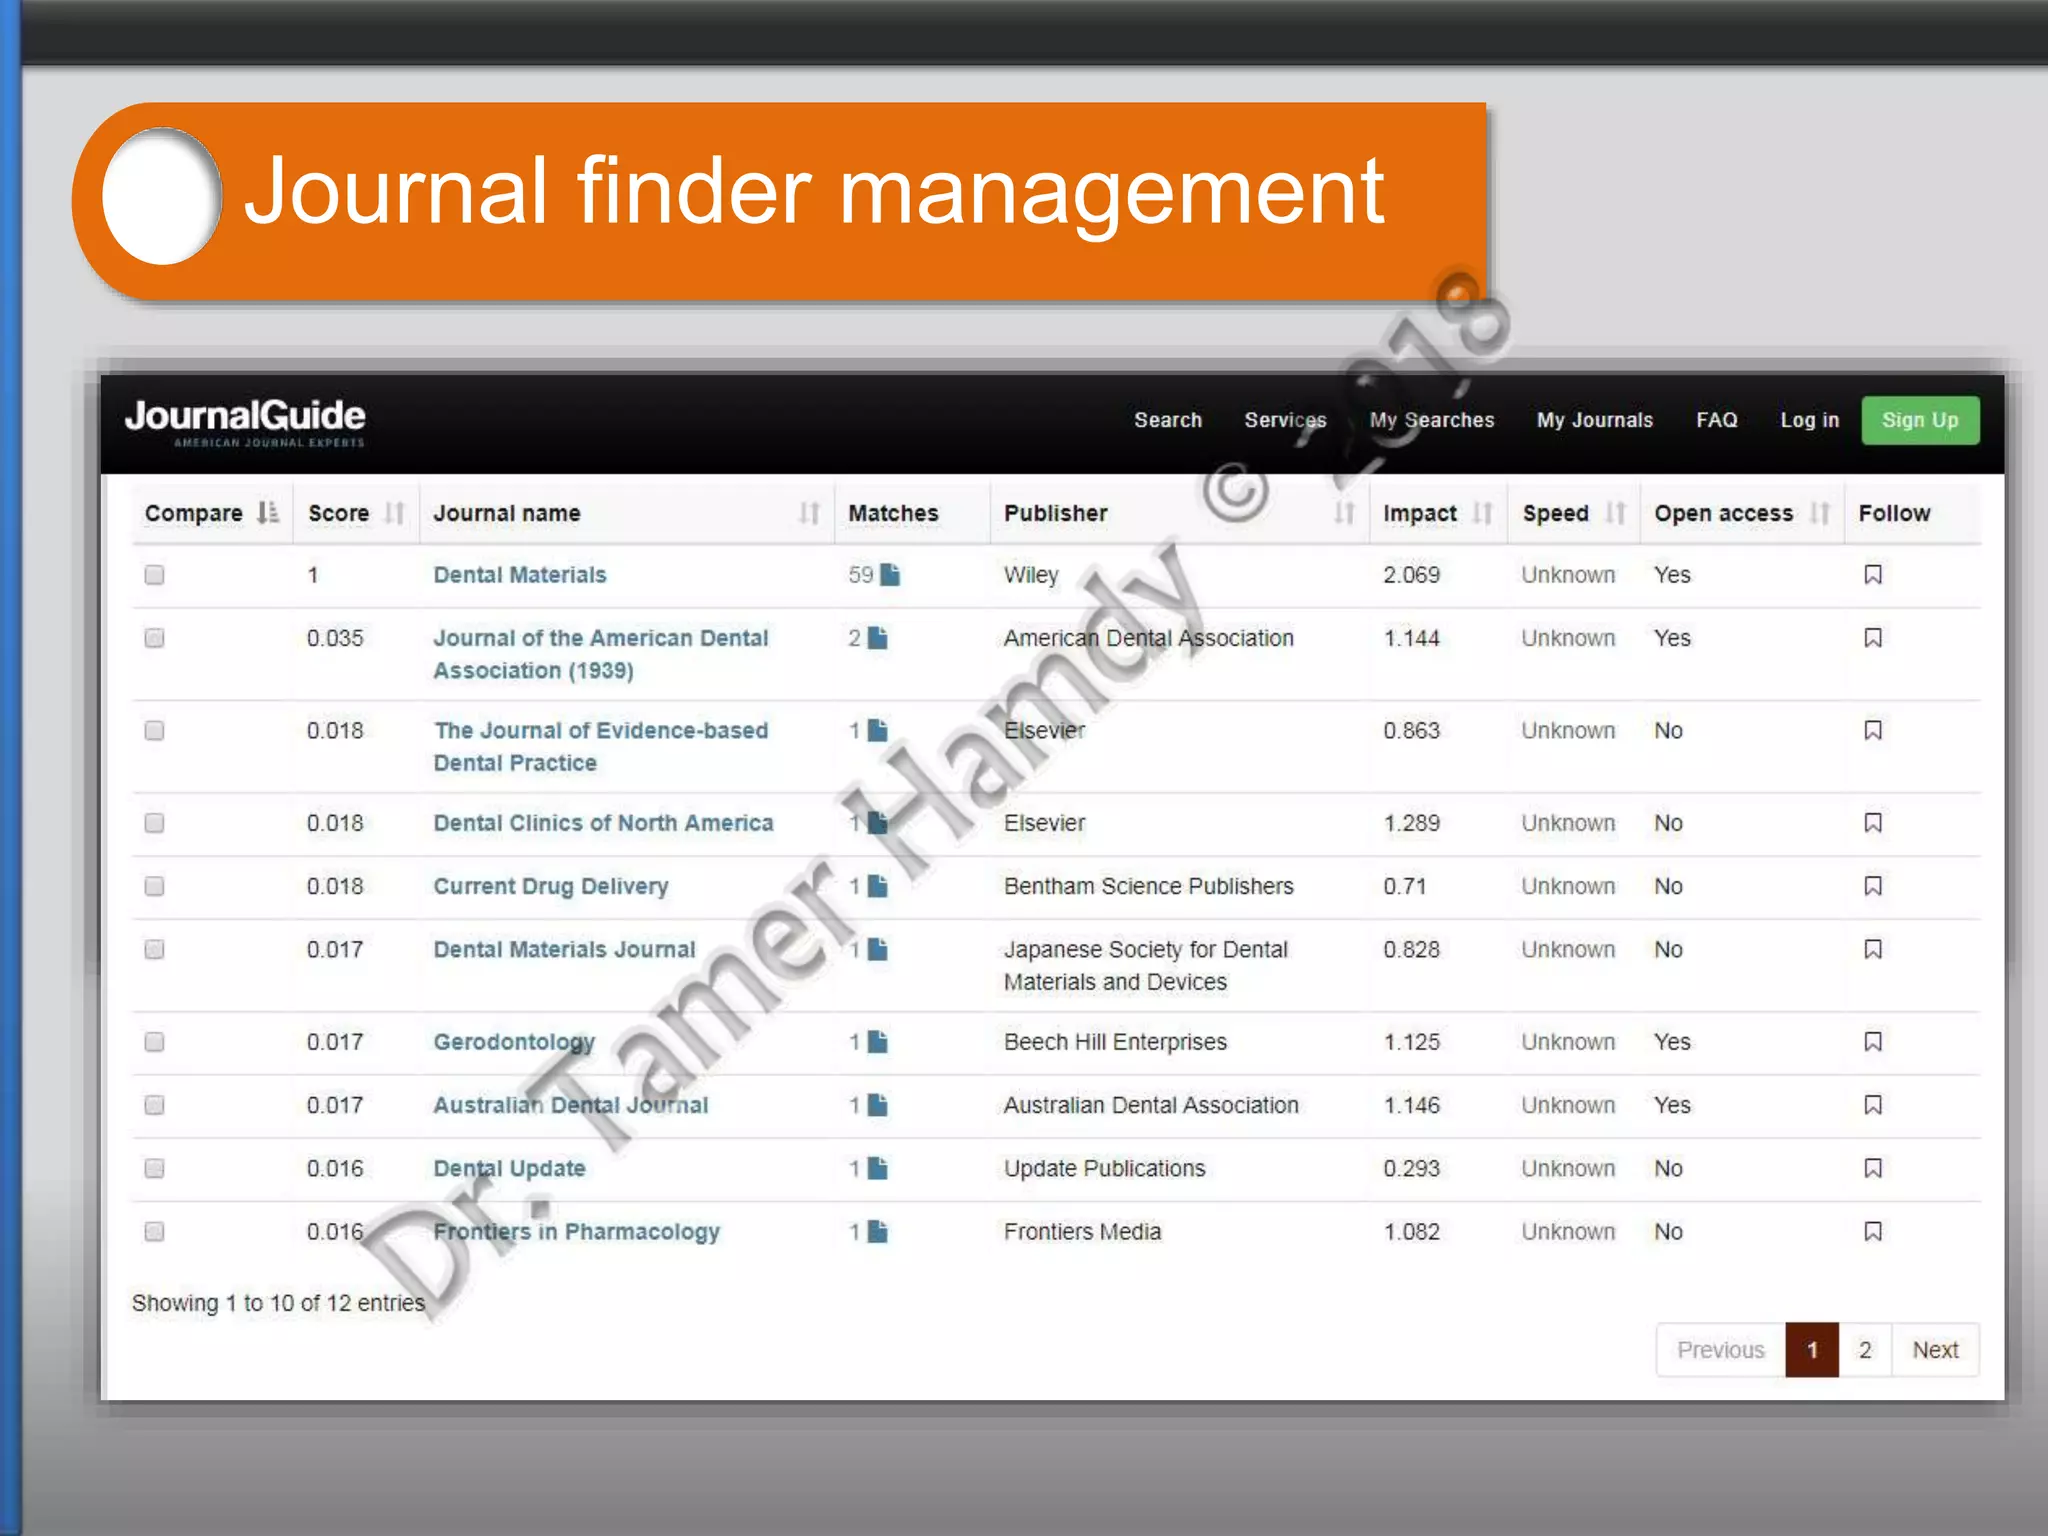Check compare box for Dental Clinics of North America
Image resolution: width=2048 pixels, height=1536 pixels.
pos(154,823)
